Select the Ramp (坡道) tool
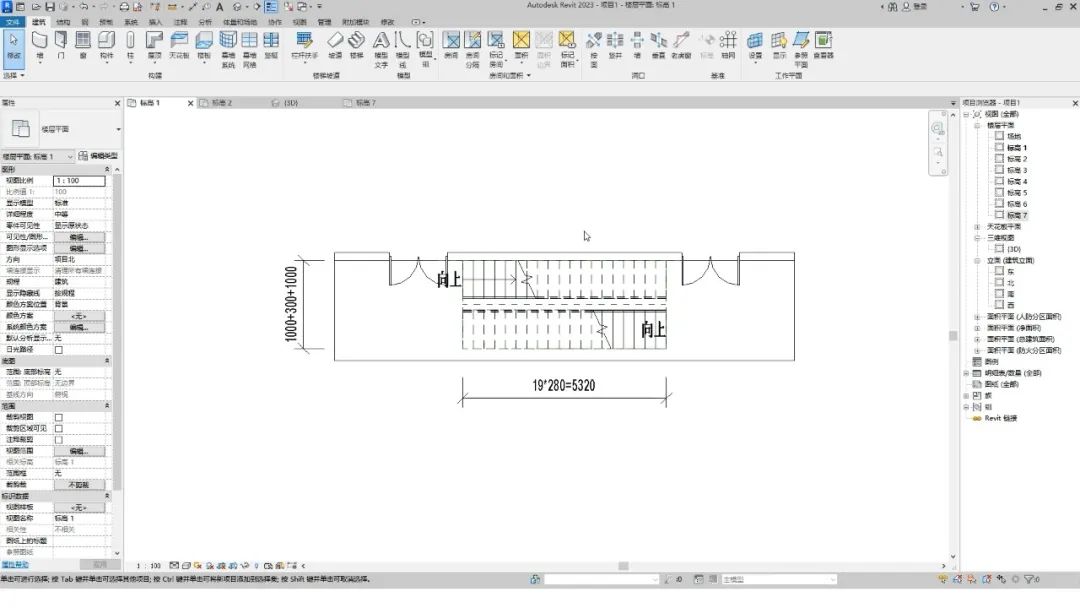 (335, 45)
